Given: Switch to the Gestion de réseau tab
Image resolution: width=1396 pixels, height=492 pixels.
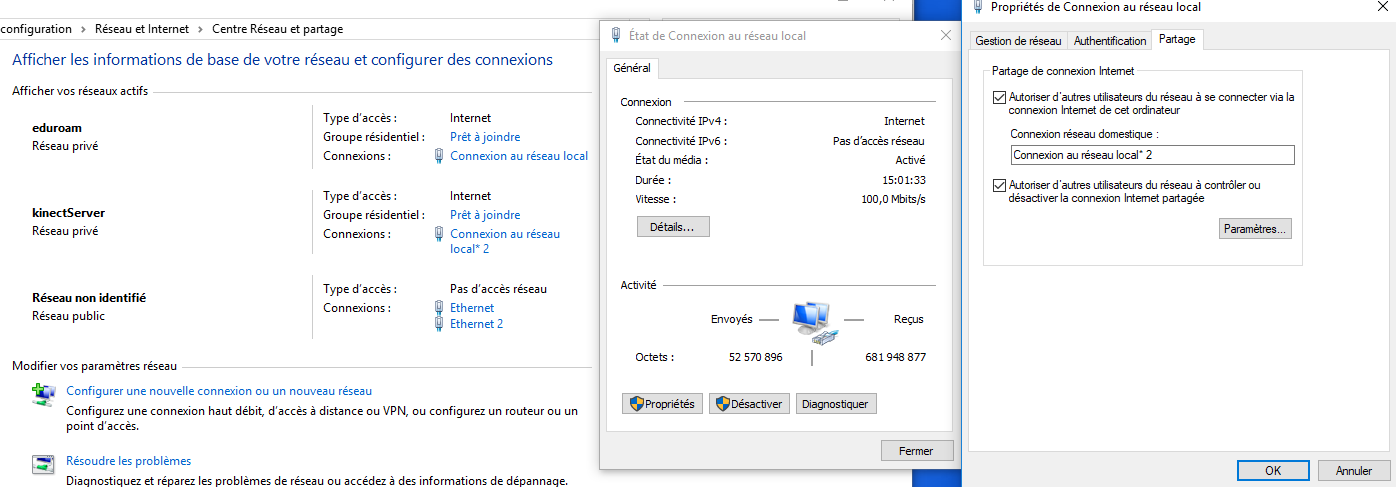Looking at the screenshot, I should [x=1017, y=41].
